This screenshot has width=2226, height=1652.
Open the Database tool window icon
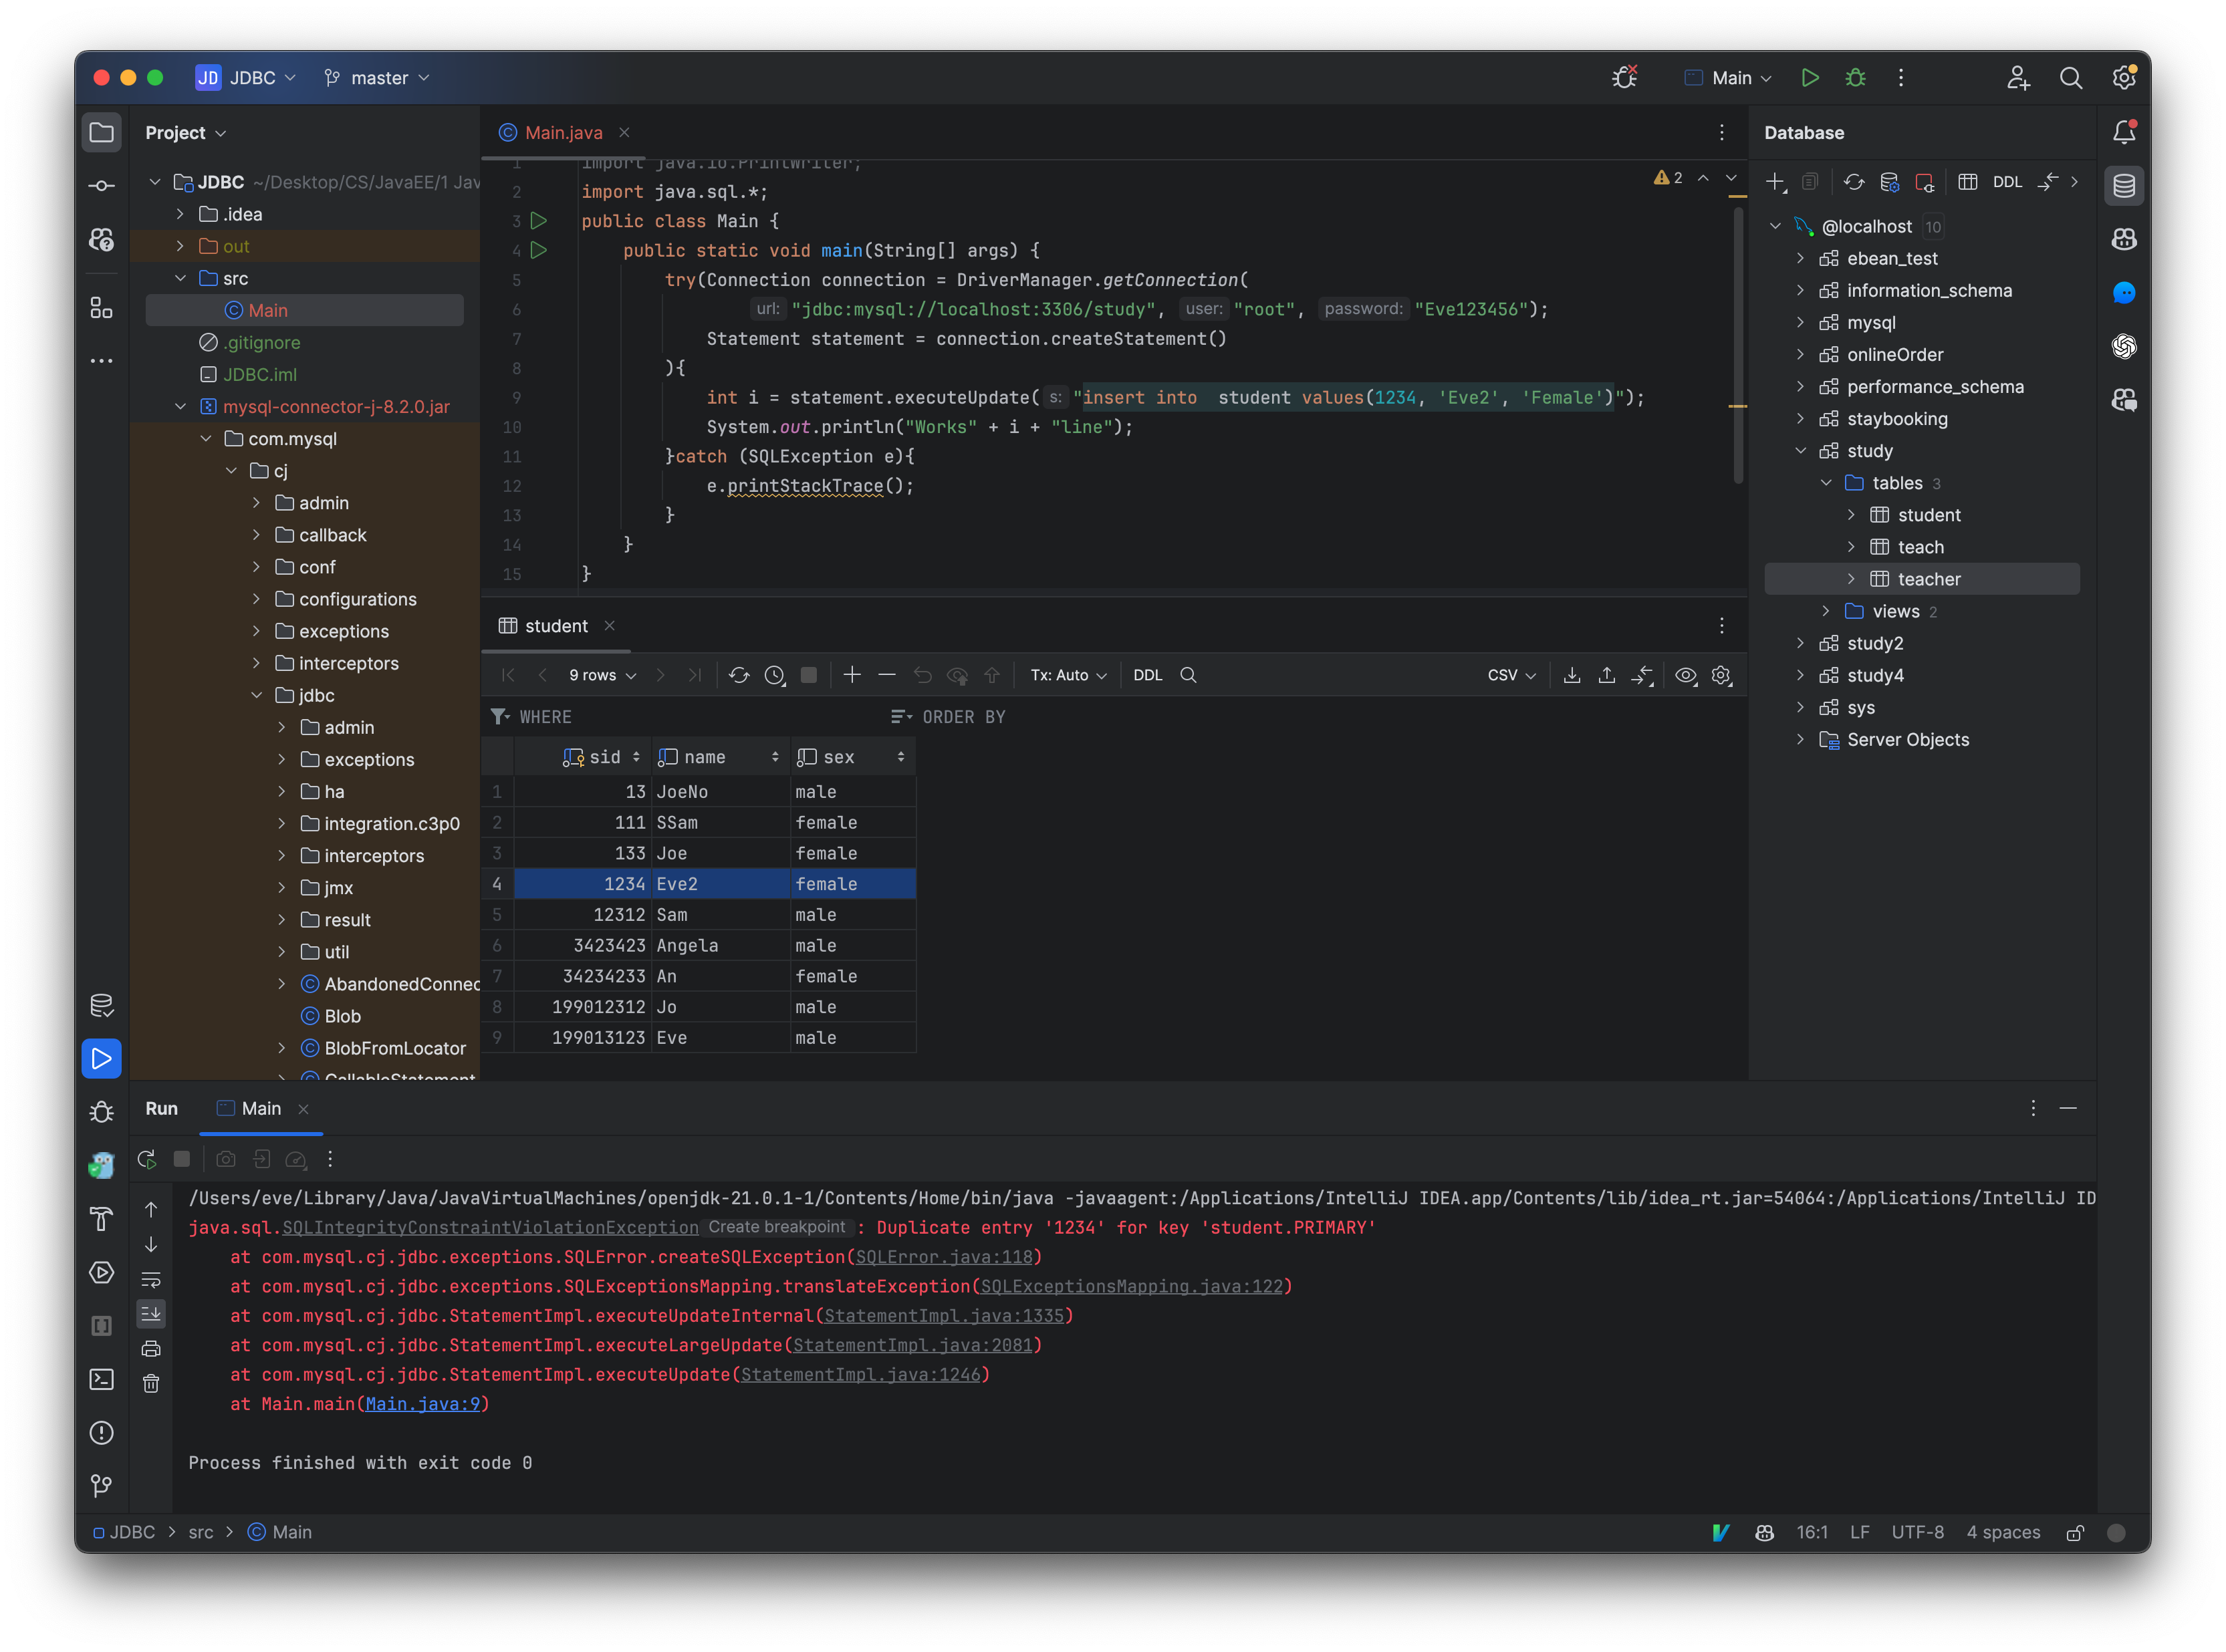click(x=2123, y=186)
